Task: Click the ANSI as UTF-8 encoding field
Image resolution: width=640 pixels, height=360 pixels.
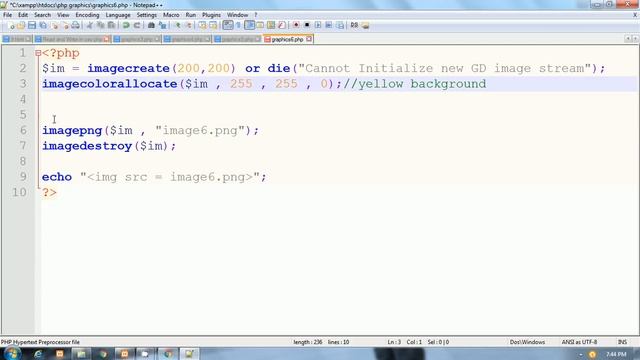Action: pyautogui.click(x=579, y=342)
